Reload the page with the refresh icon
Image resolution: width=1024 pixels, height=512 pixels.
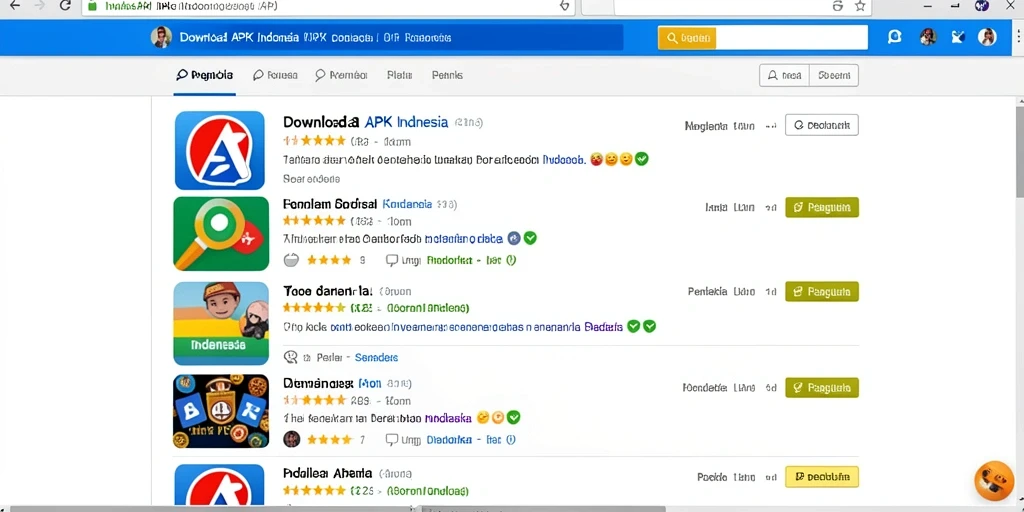click(x=65, y=5)
